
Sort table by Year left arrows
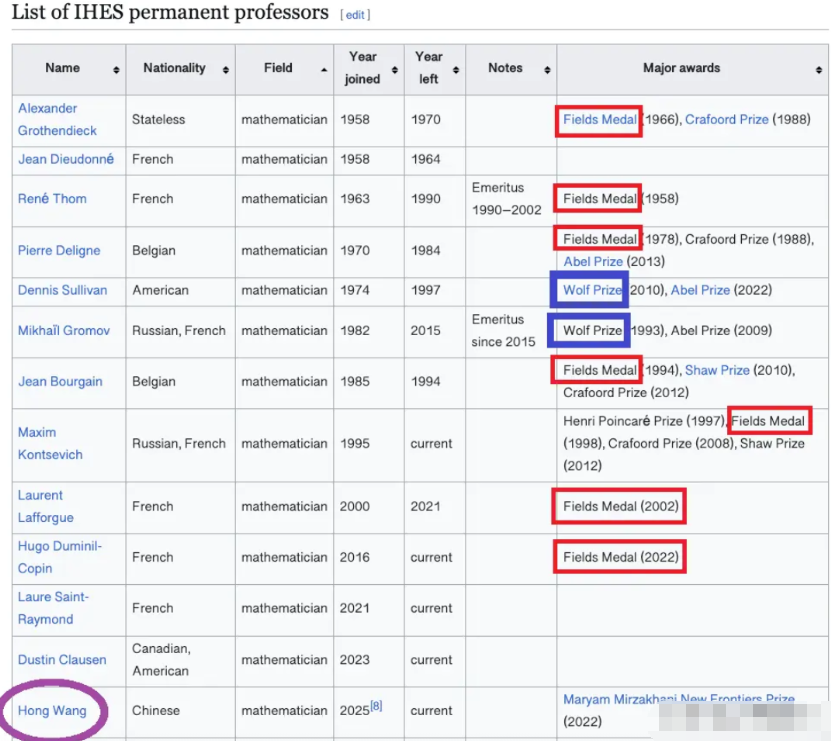click(456, 70)
